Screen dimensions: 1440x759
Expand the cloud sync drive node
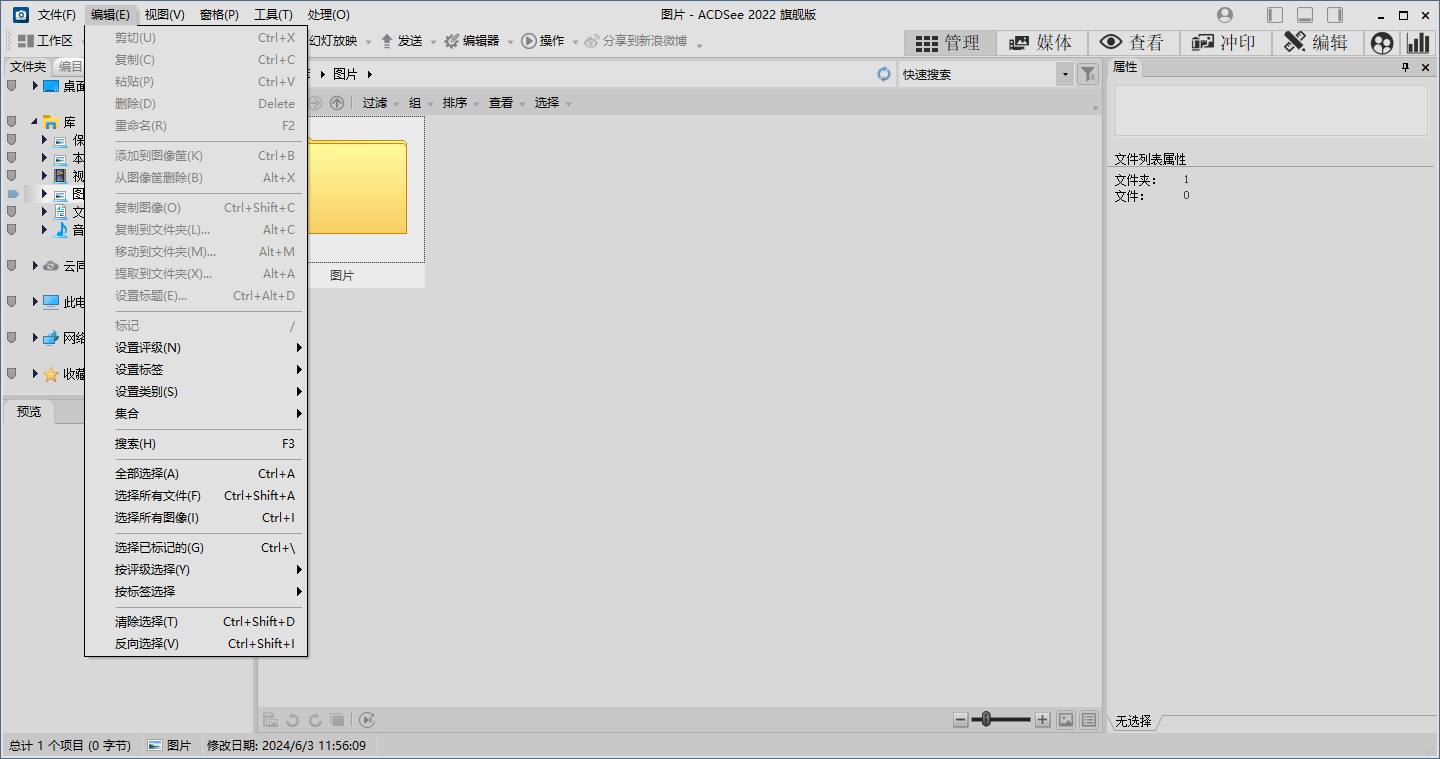coord(35,266)
